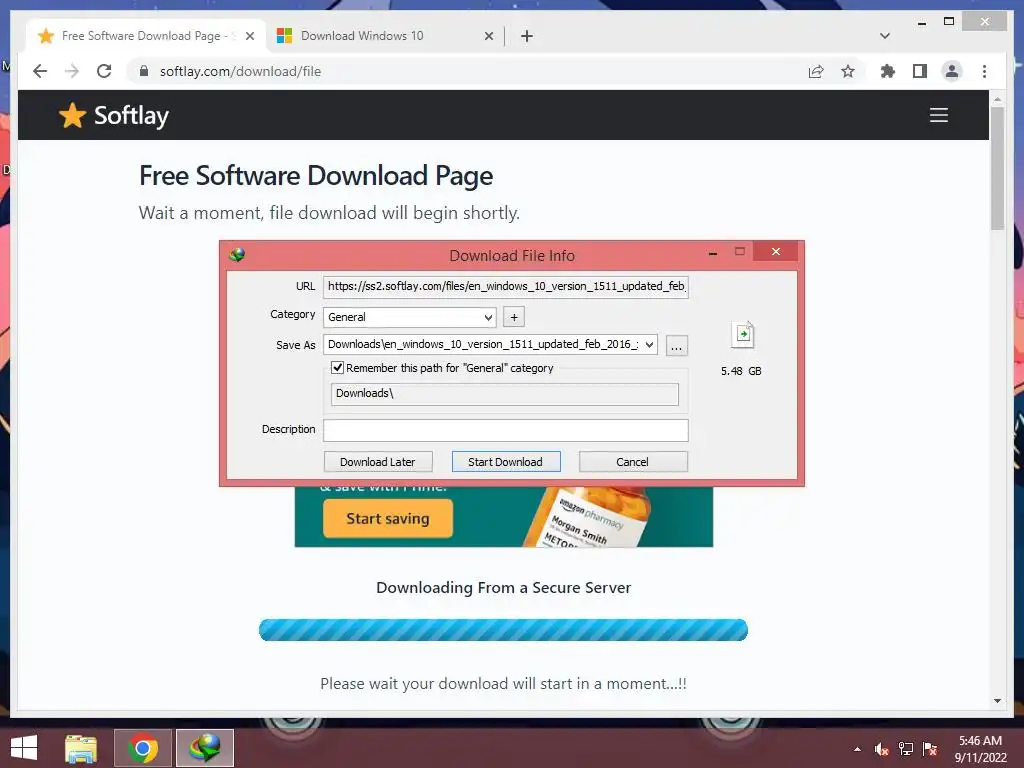Click the page vertical scrollbar thumb

pos(997,168)
